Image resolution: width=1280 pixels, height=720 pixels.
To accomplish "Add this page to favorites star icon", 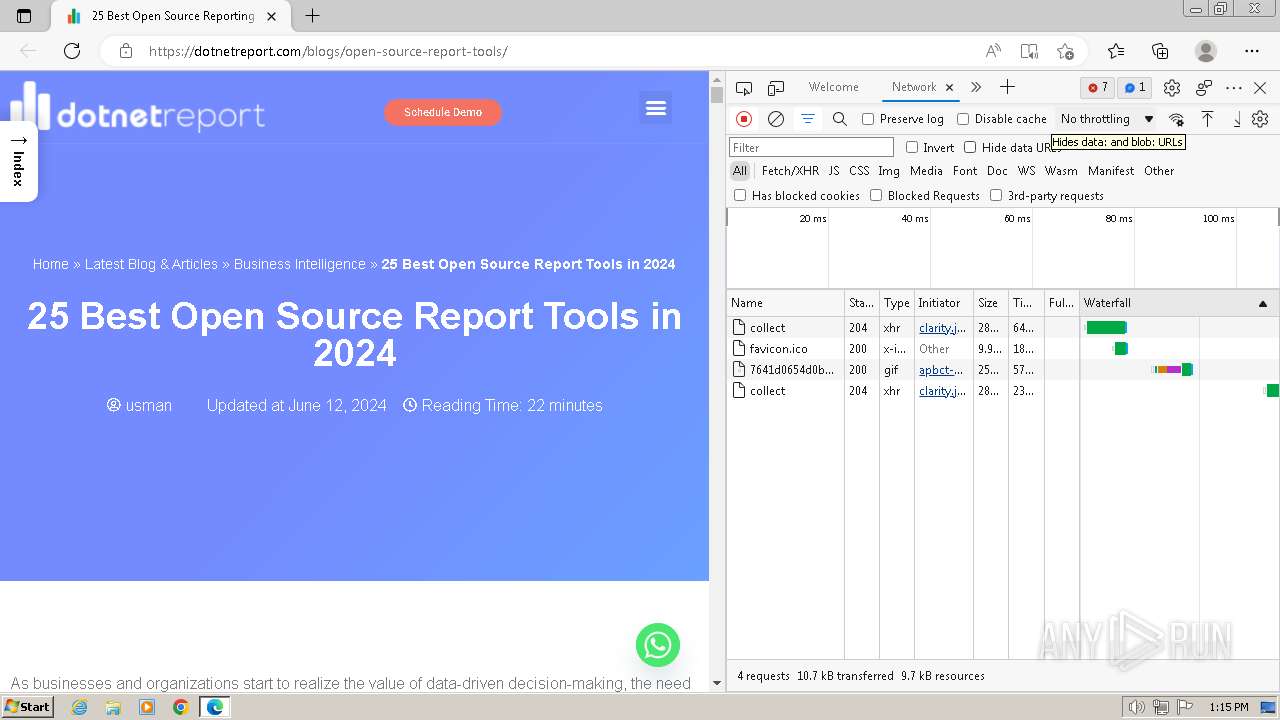I will point(1065,51).
